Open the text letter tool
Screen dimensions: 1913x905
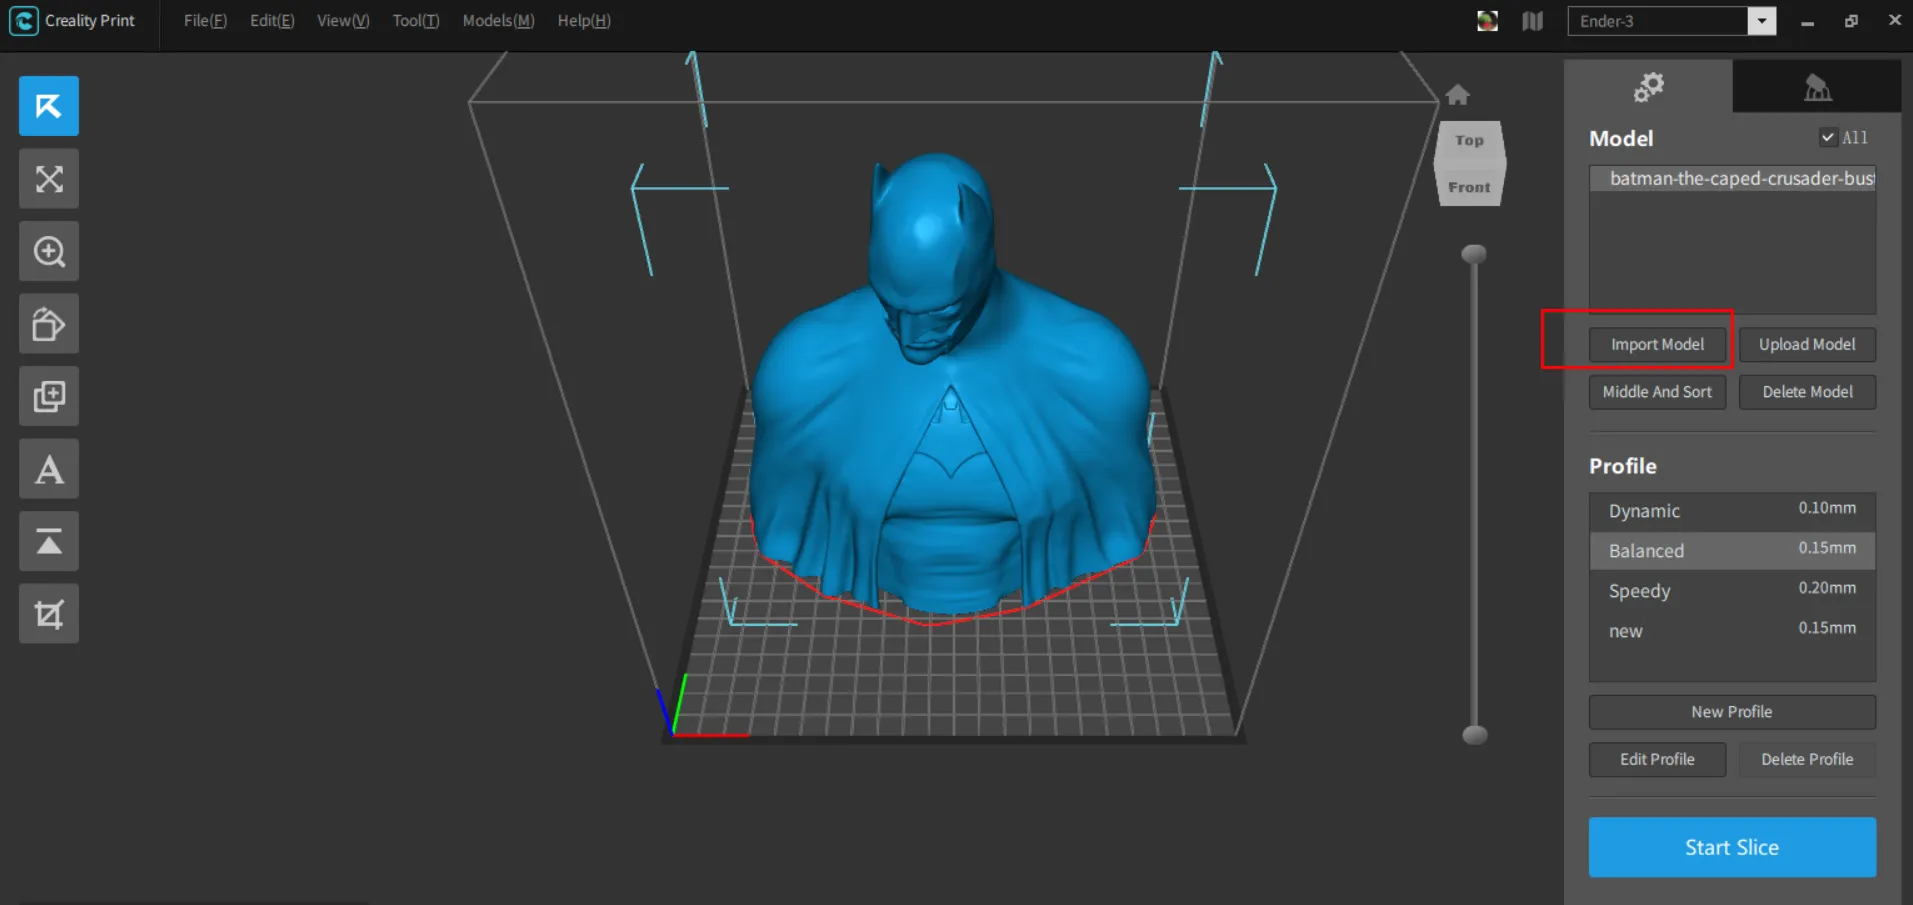coord(48,469)
